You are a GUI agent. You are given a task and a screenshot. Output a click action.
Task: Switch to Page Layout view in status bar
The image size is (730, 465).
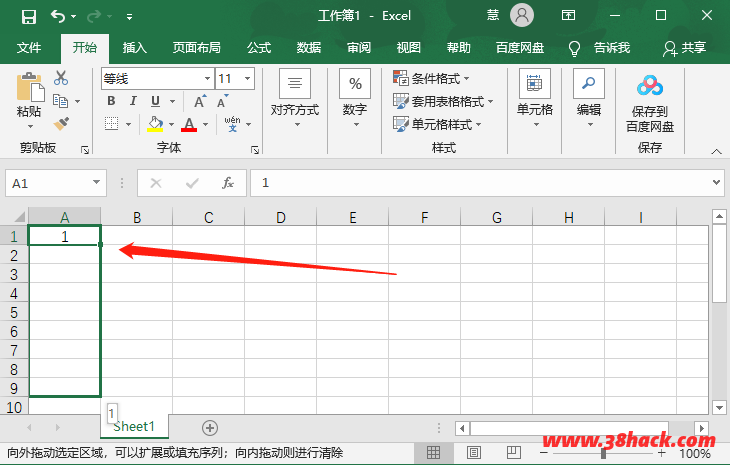coord(469,453)
